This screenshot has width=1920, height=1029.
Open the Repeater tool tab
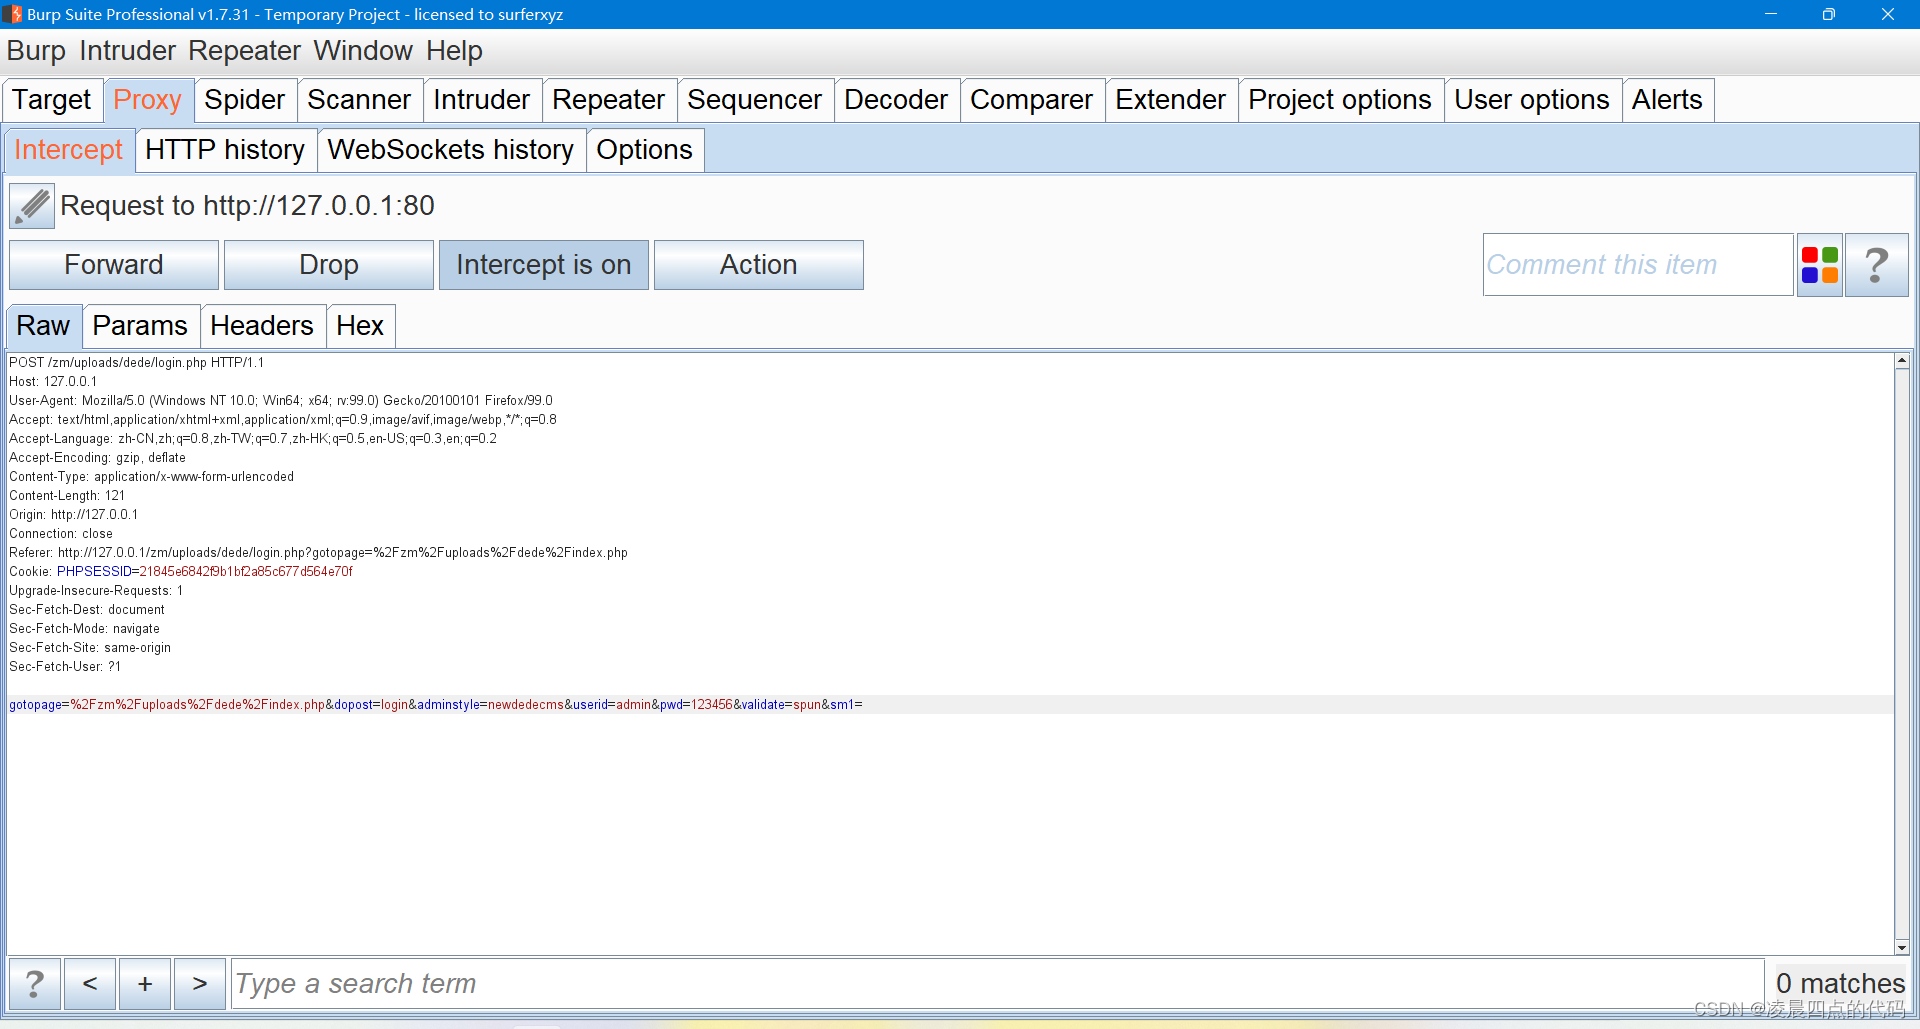(x=608, y=100)
